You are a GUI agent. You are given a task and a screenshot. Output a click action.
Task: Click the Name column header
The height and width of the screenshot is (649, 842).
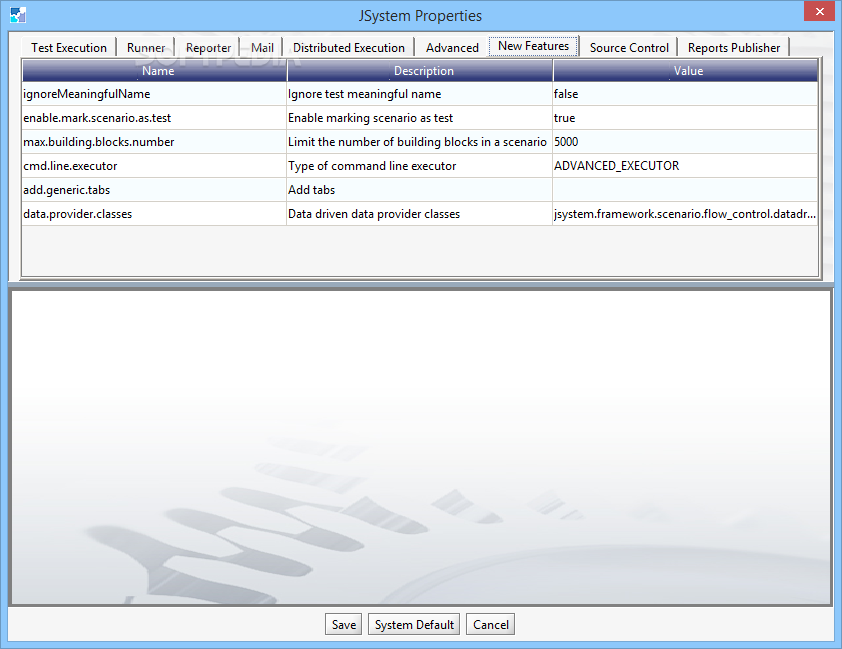155,71
